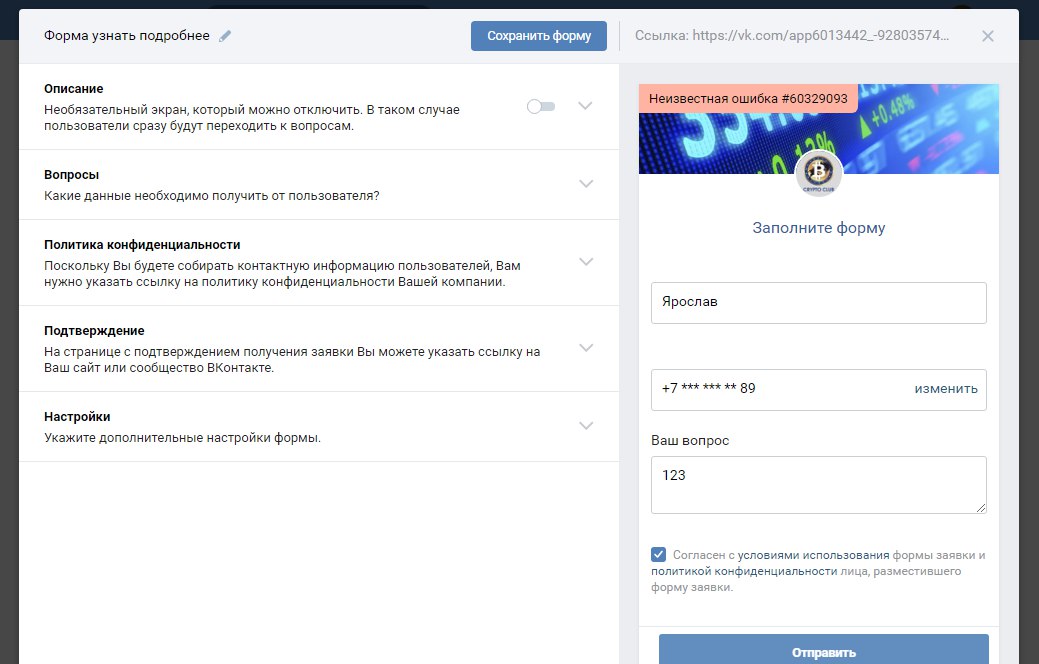
Task: Toggle the Описание screen switch
Action: (541, 106)
